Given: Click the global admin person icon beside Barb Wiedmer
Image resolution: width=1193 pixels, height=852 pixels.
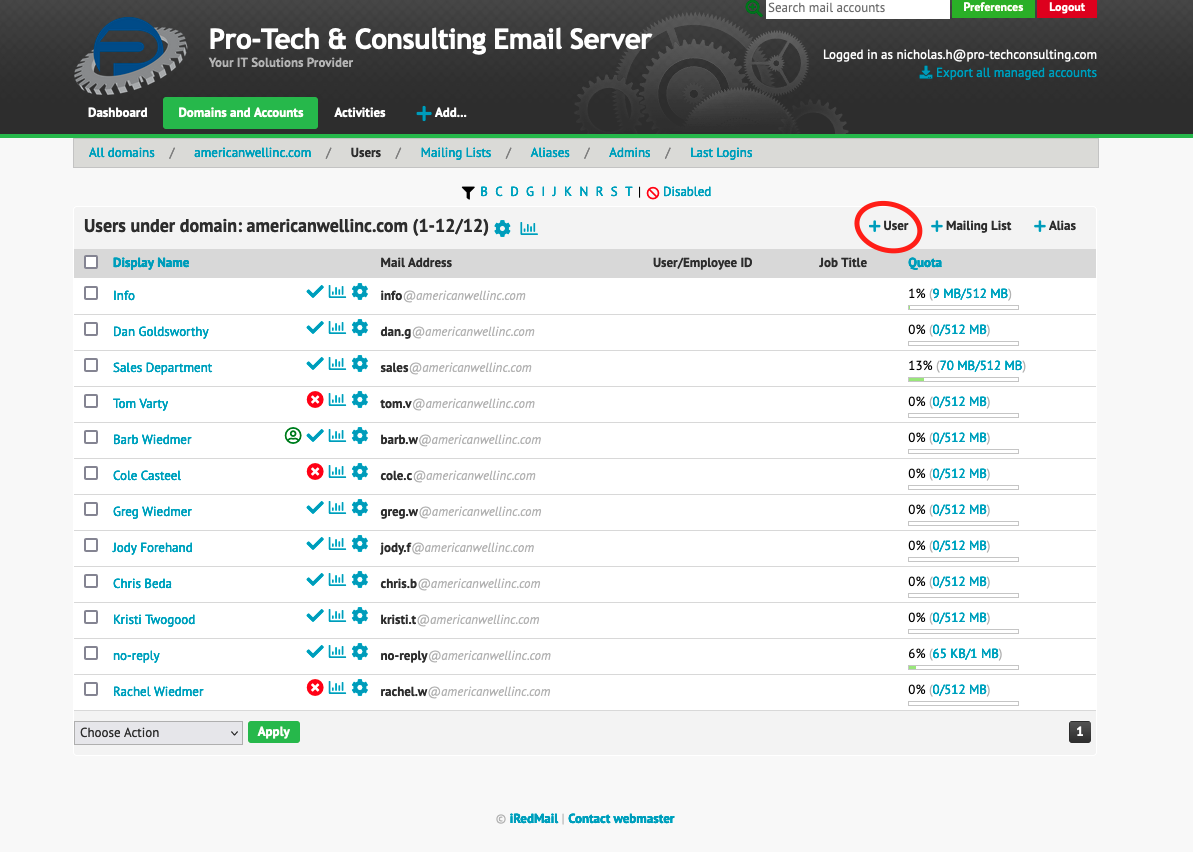Looking at the screenshot, I should (x=292, y=435).
